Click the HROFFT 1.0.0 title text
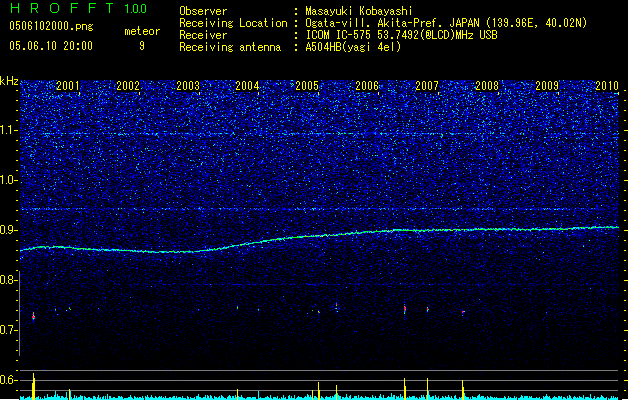 click(78, 8)
